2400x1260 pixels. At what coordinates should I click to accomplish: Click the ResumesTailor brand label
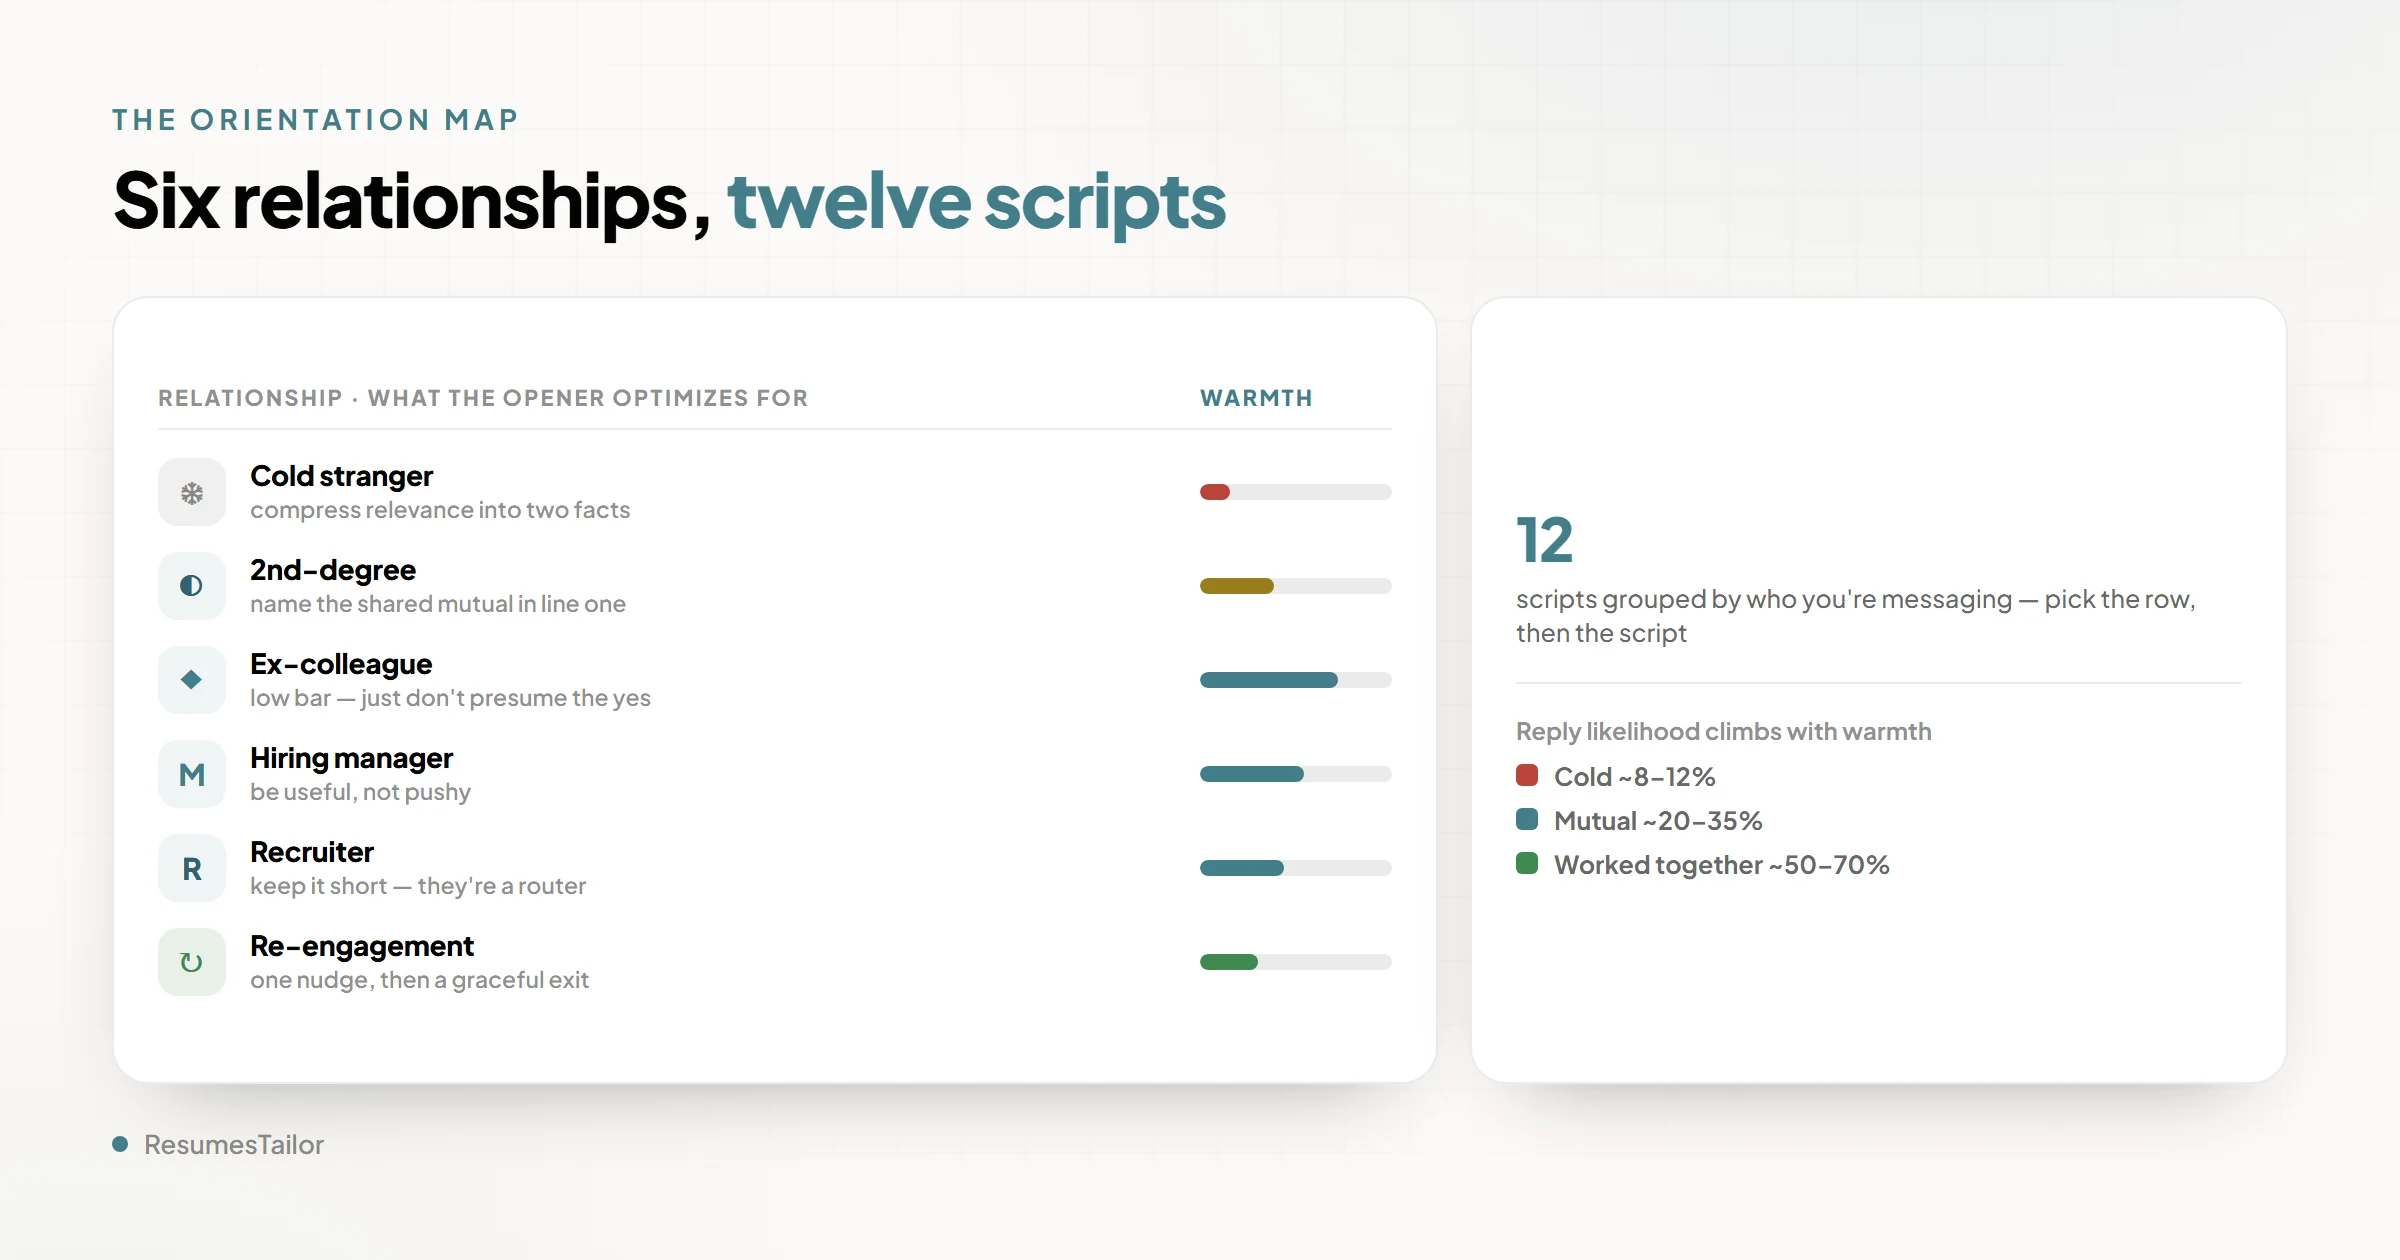click(x=234, y=1144)
